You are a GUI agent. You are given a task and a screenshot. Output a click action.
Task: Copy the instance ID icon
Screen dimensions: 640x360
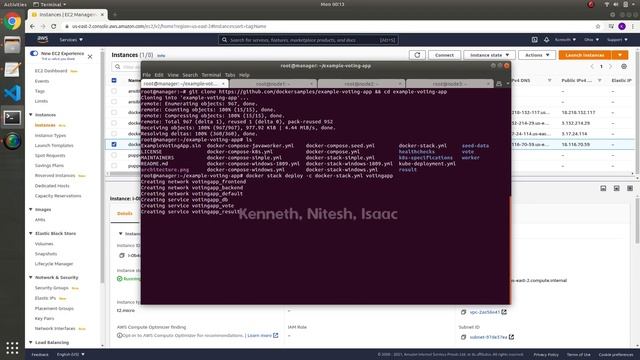[x=122, y=256]
